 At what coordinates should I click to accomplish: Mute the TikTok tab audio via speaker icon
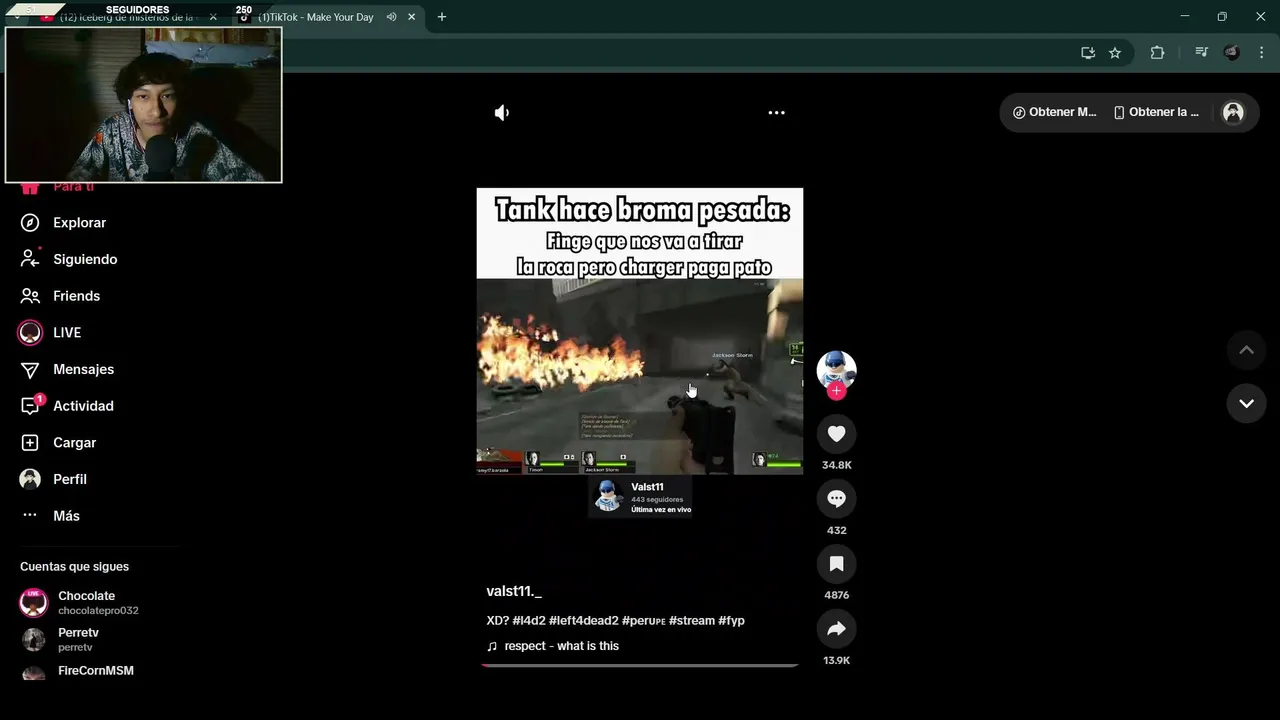(x=391, y=17)
